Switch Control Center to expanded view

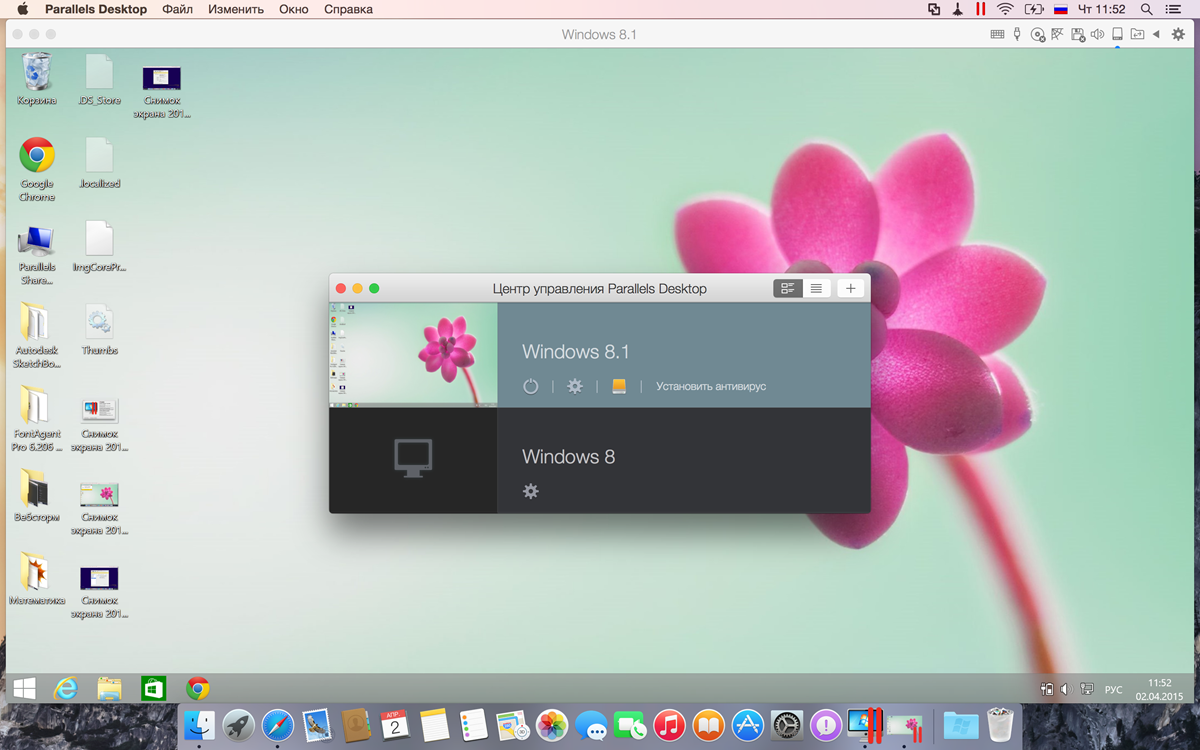(788, 289)
